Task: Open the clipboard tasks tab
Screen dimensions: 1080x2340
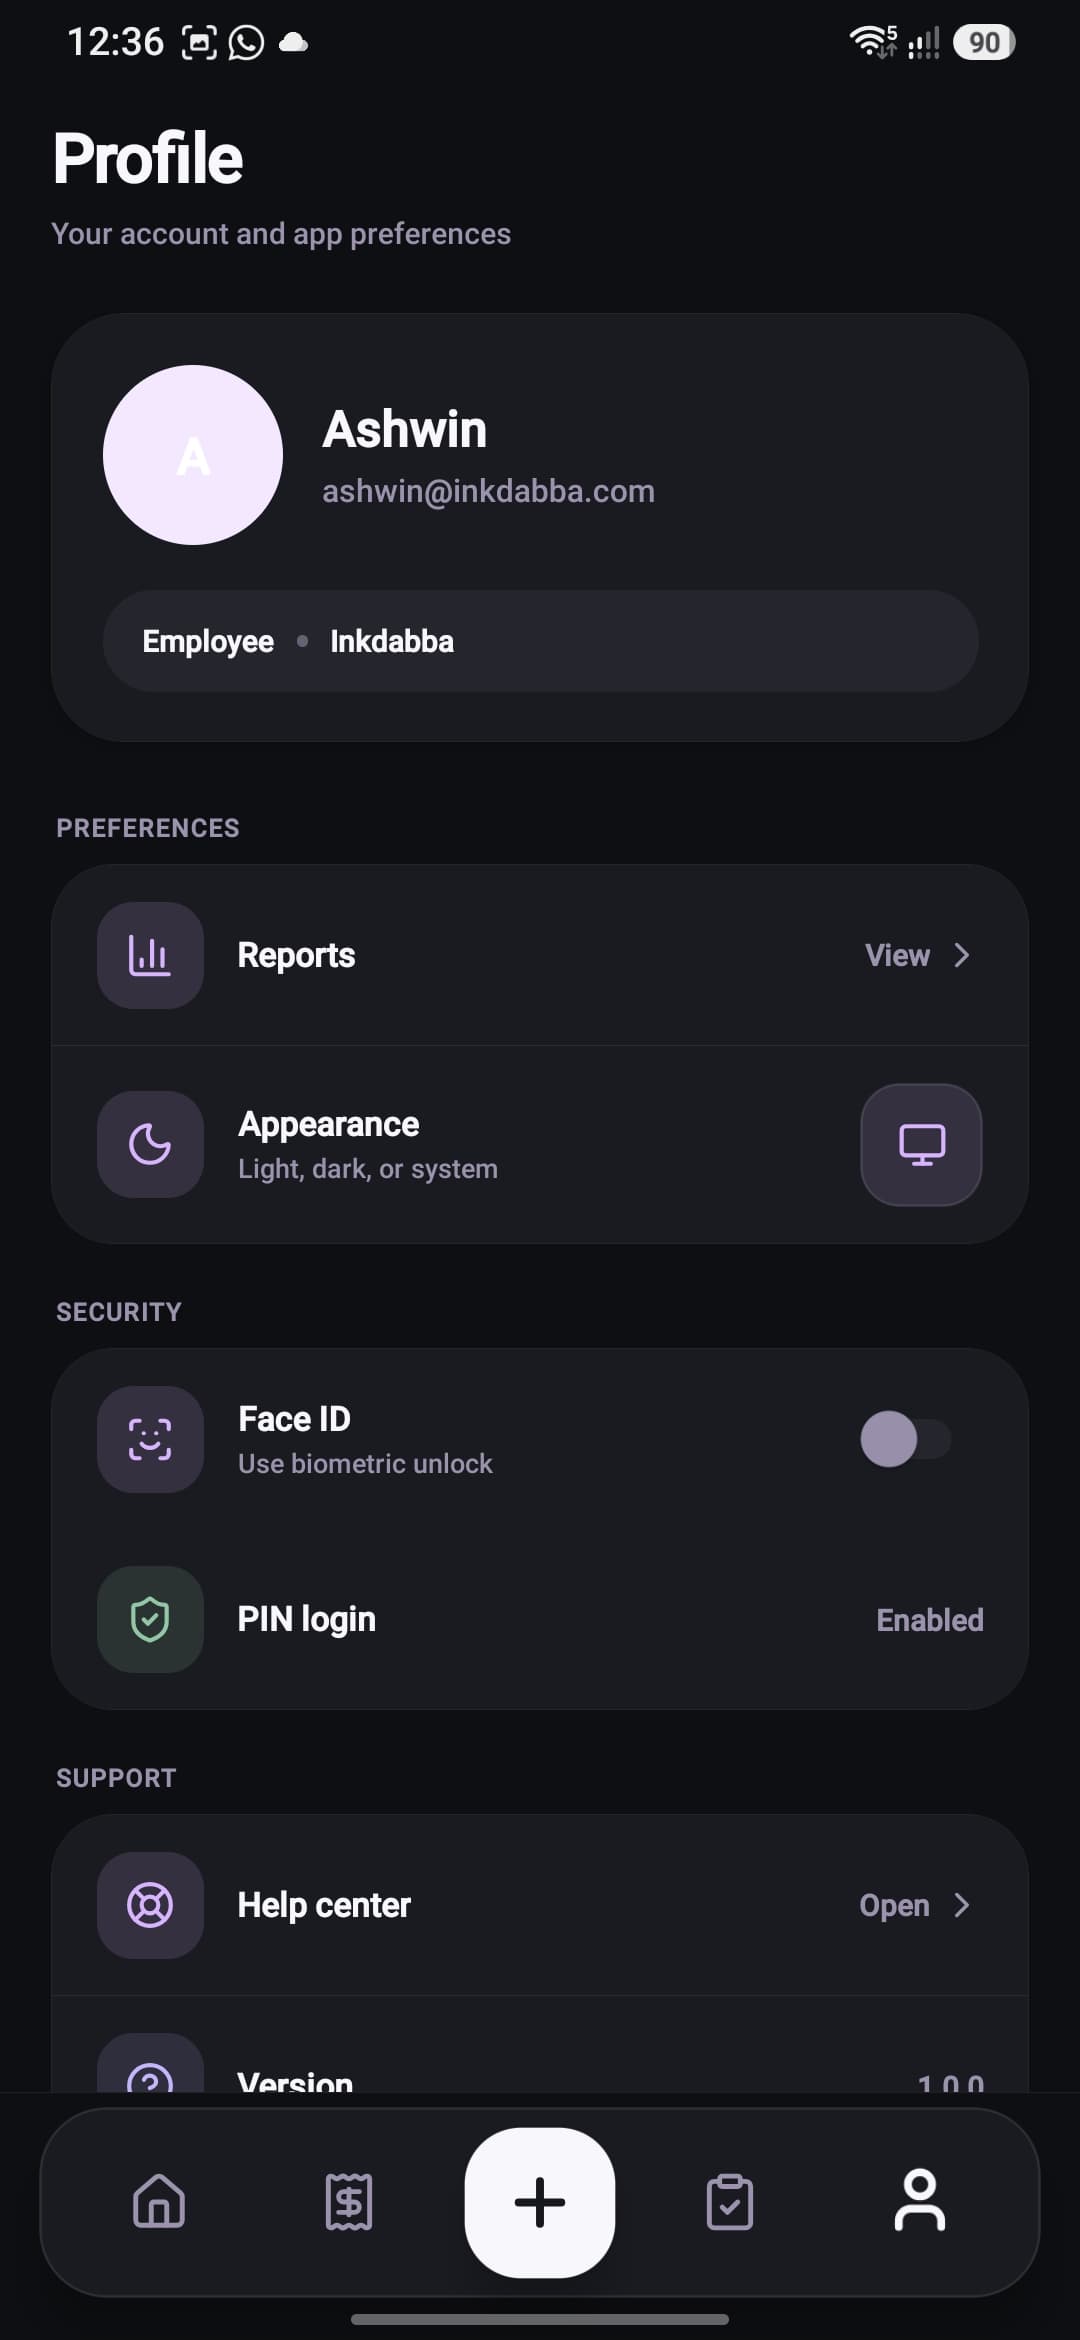Action: (x=730, y=2201)
